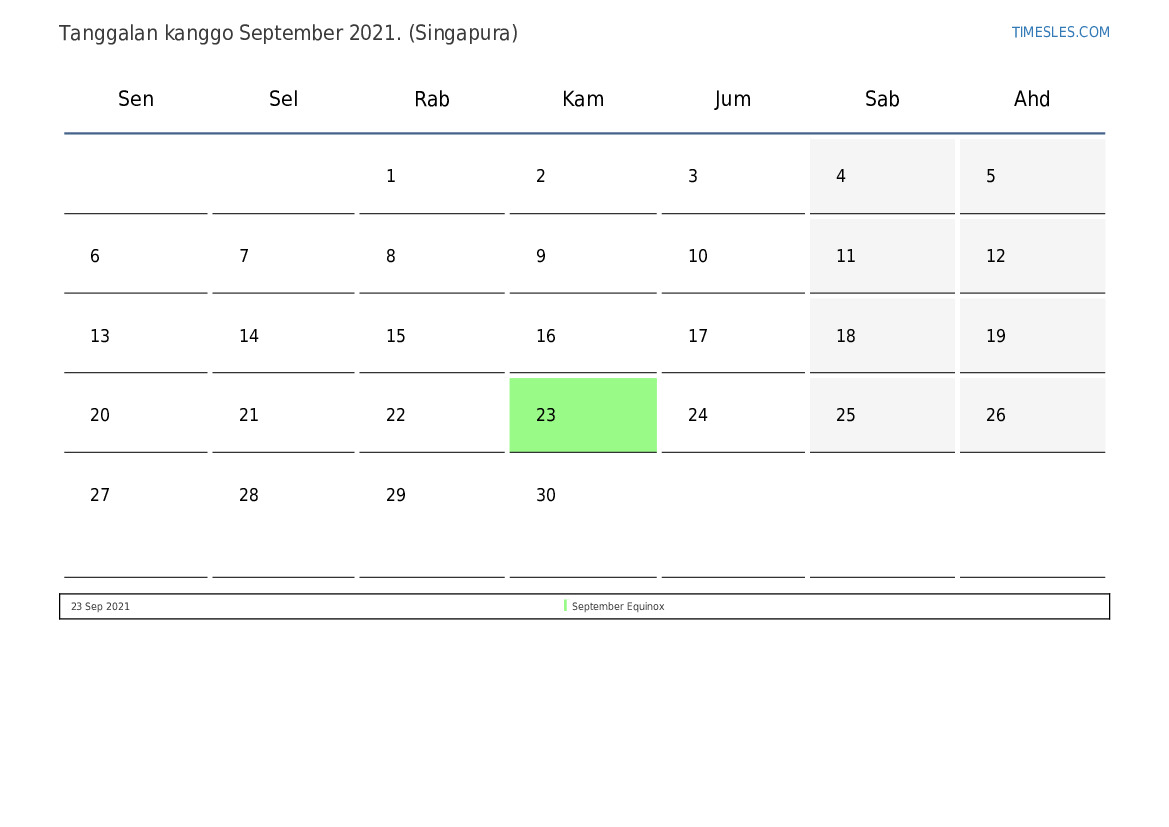The image size is (1169, 827).
Task: Click date 6 in Monday column
Action: tap(95, 256)
